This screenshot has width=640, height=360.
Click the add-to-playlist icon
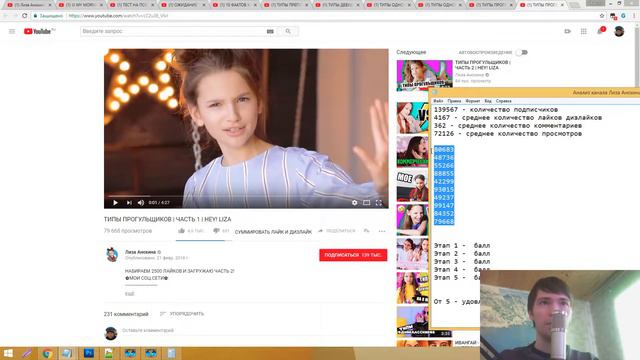(x=367, y=231)
